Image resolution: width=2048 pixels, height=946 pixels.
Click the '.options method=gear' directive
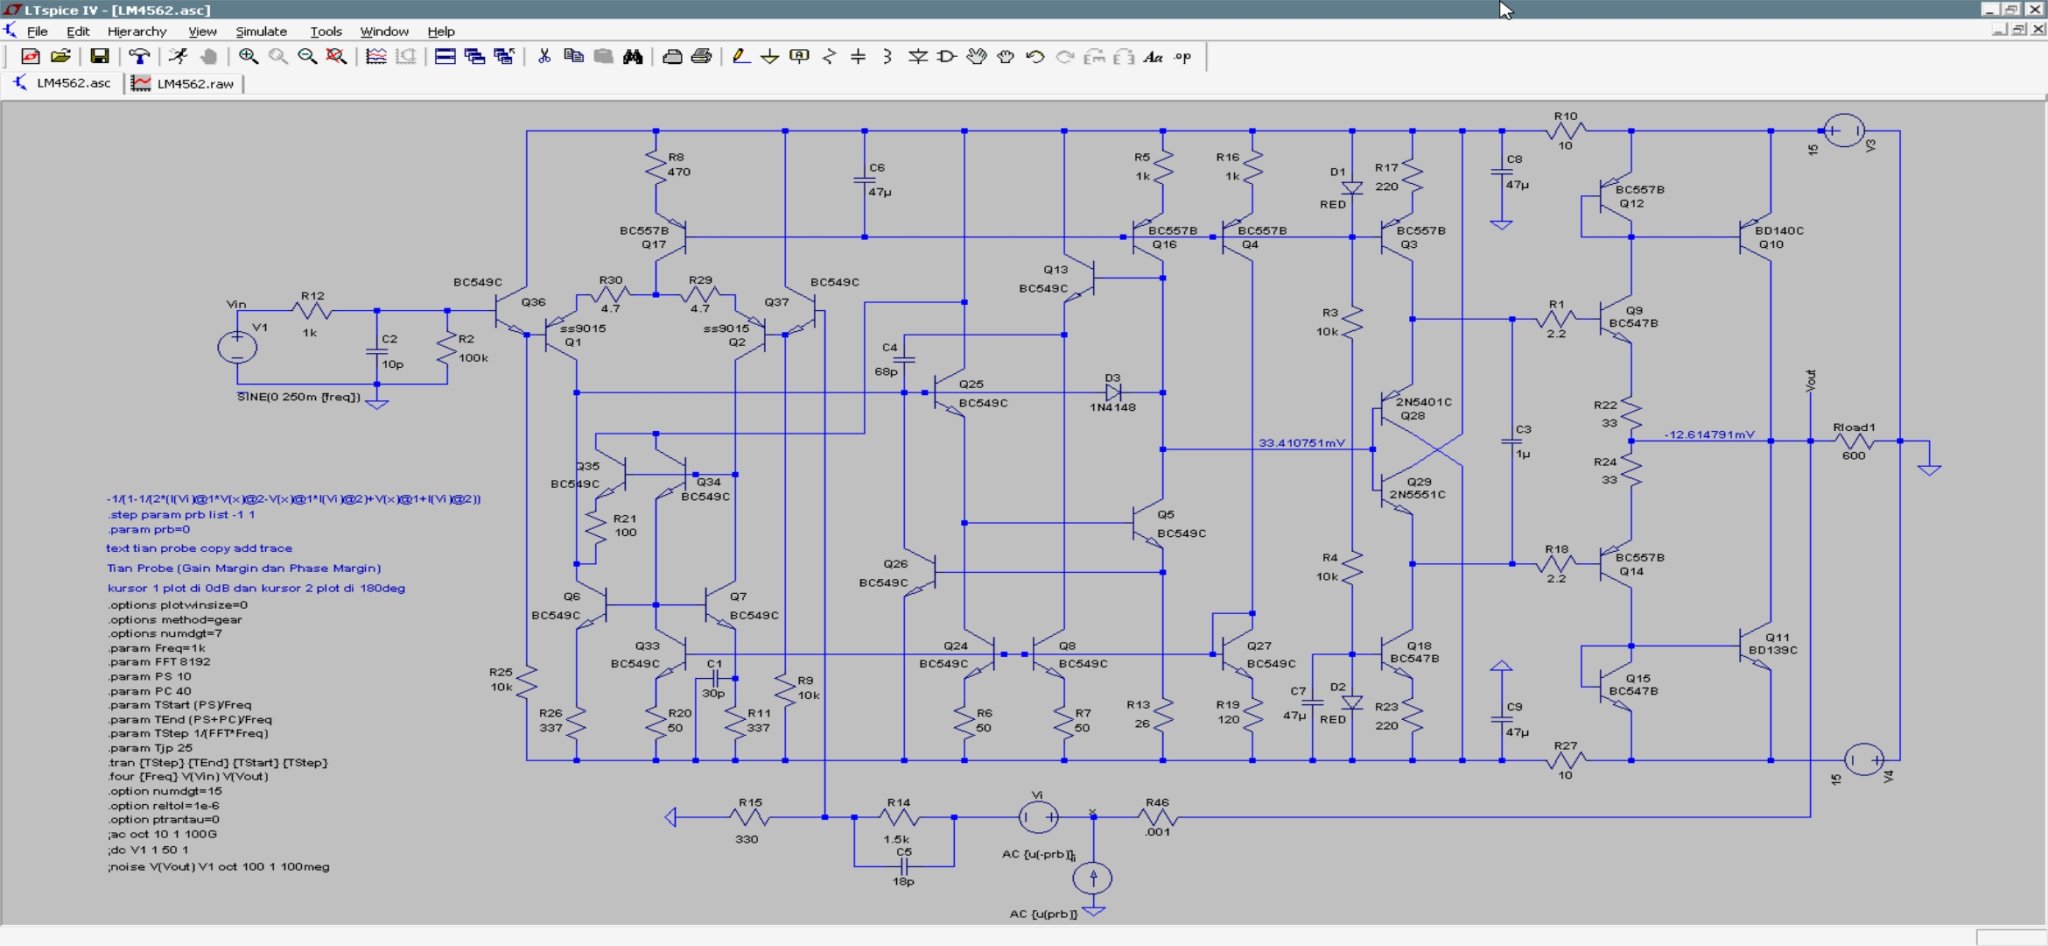174,619
